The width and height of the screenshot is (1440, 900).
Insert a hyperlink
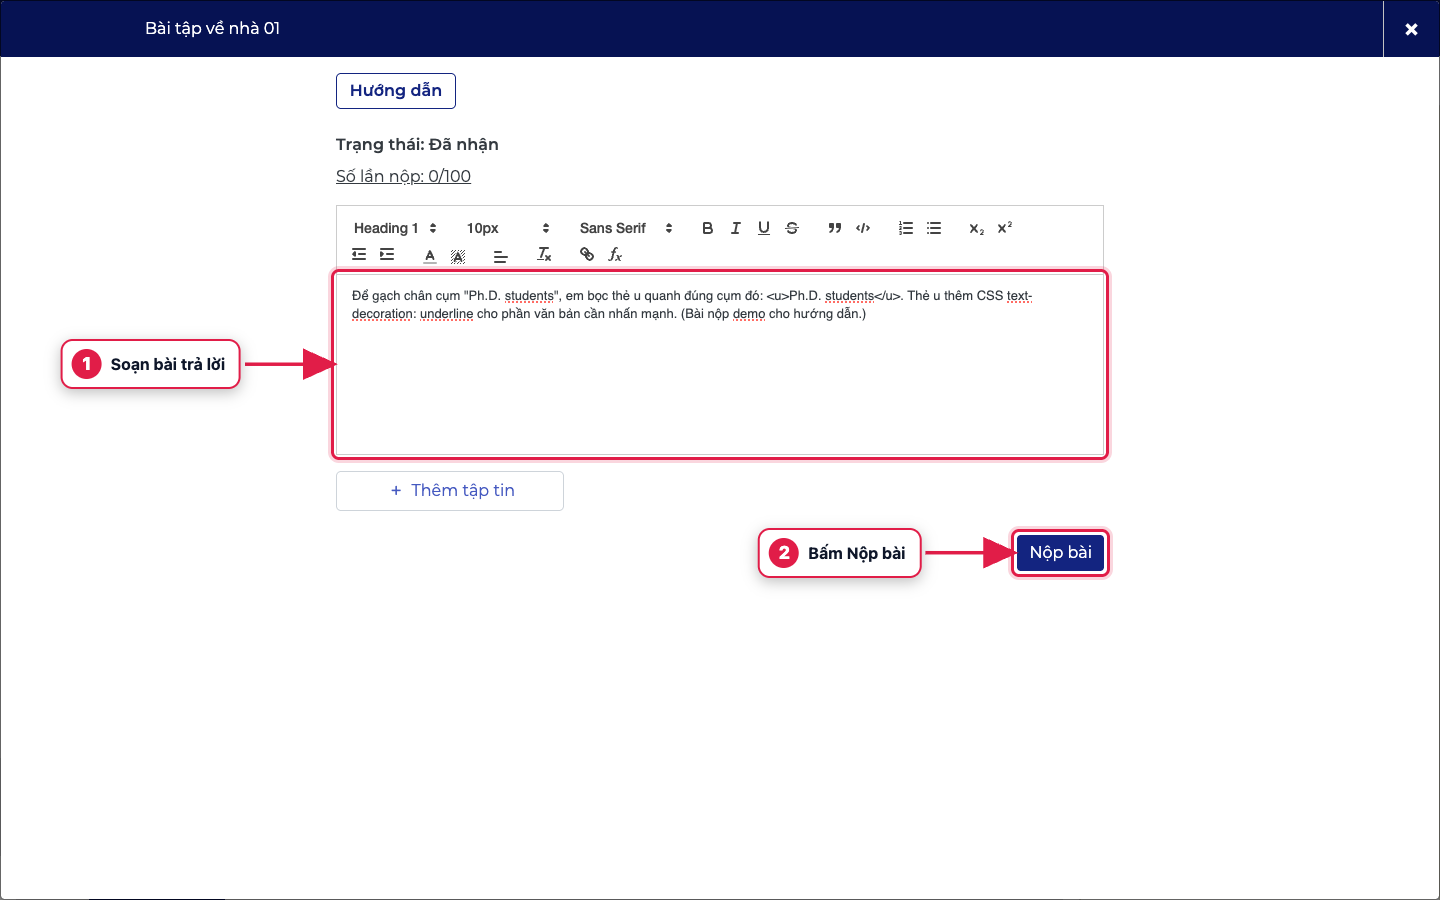tap(587, 255)
